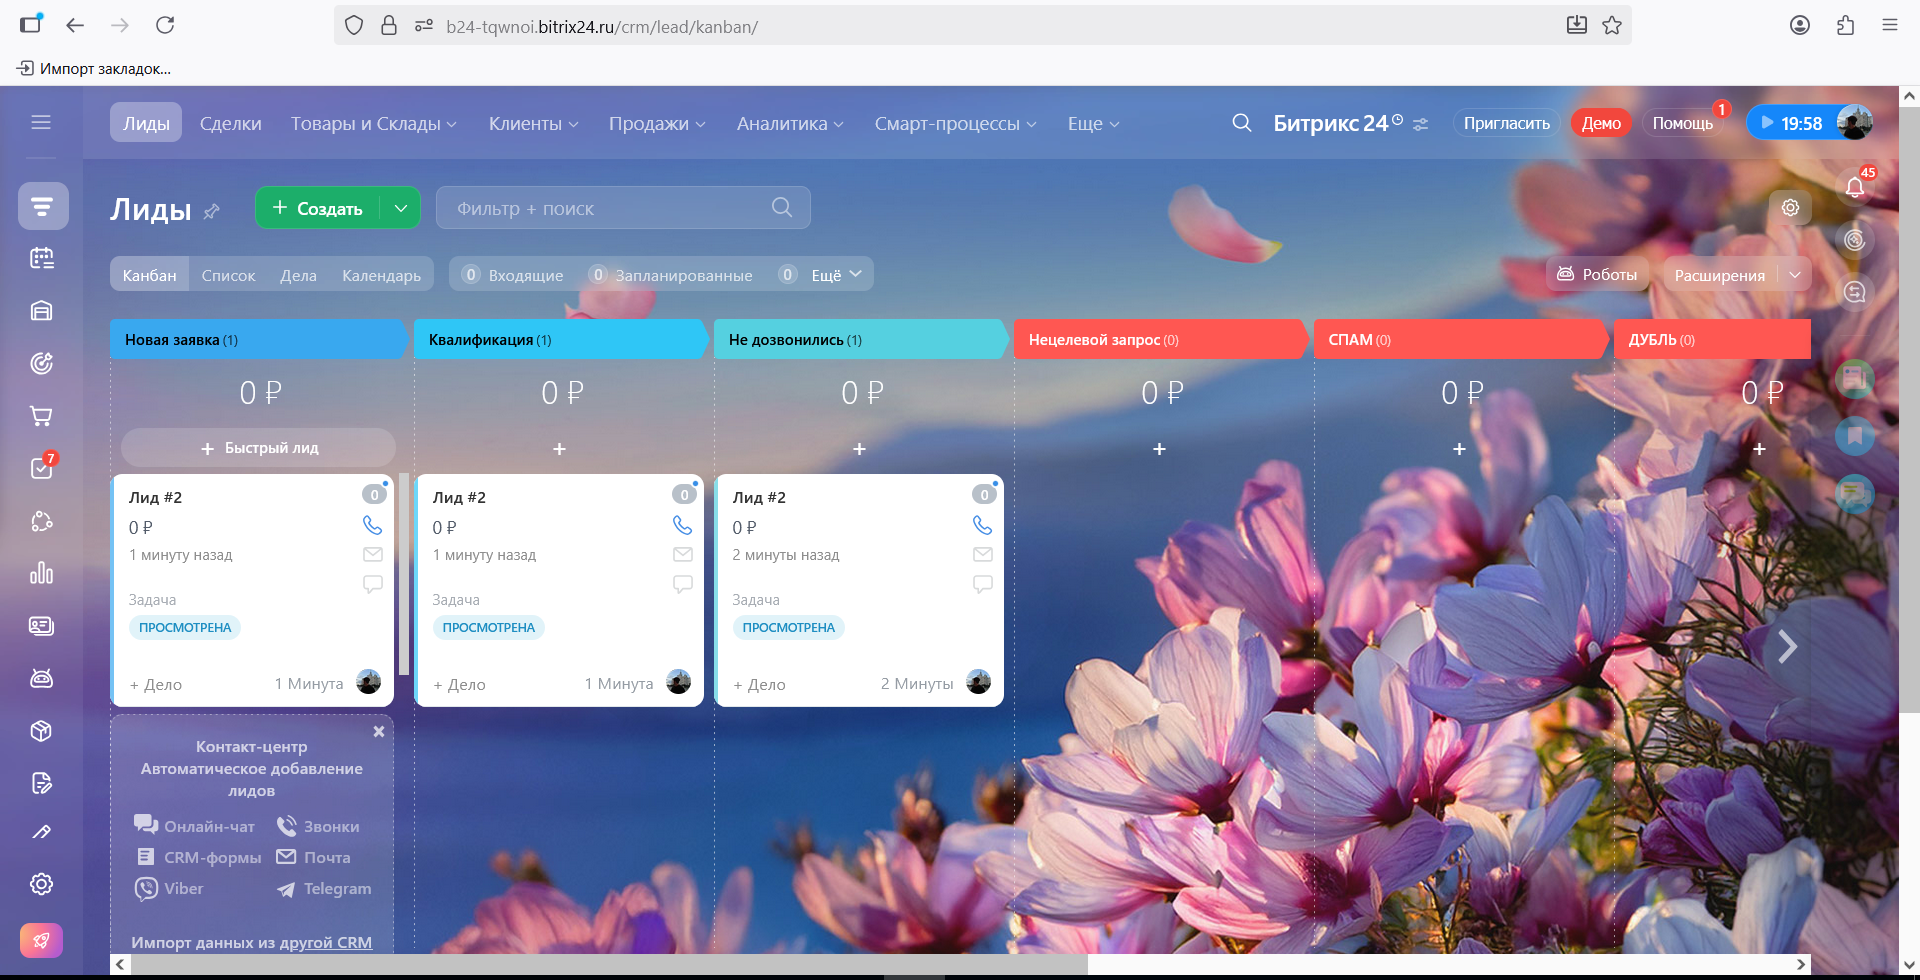Click phone icon on Новая заявка lead card

pos(372,525)
